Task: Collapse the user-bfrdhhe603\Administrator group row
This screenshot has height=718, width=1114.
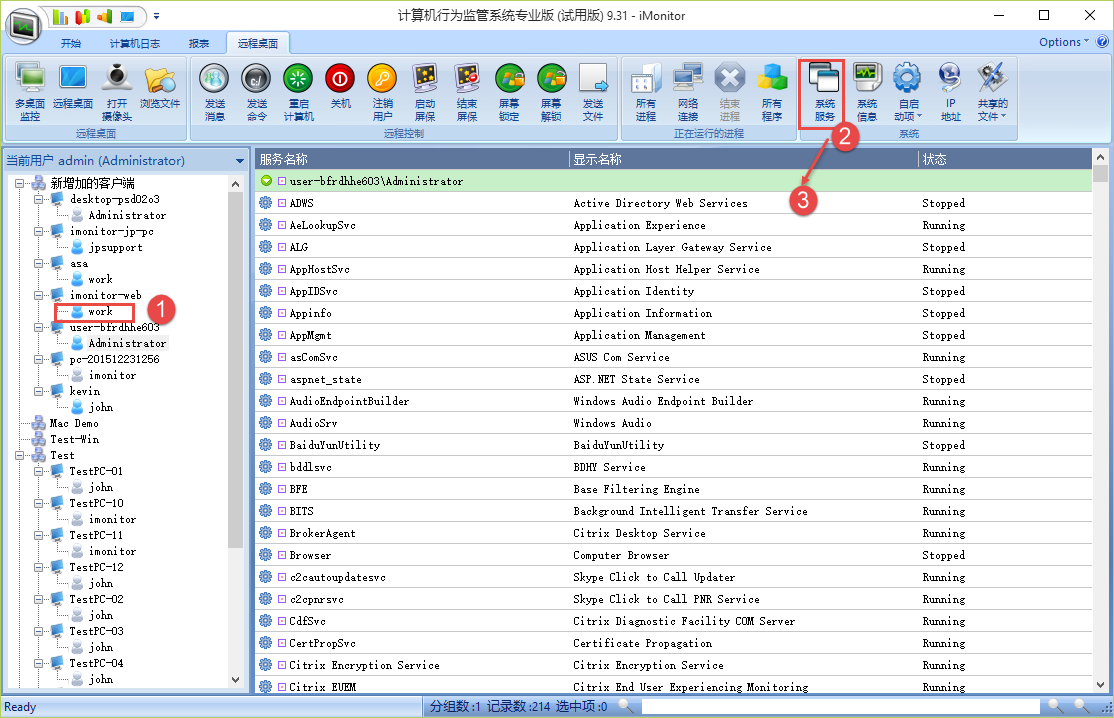Action: [266, 181]
